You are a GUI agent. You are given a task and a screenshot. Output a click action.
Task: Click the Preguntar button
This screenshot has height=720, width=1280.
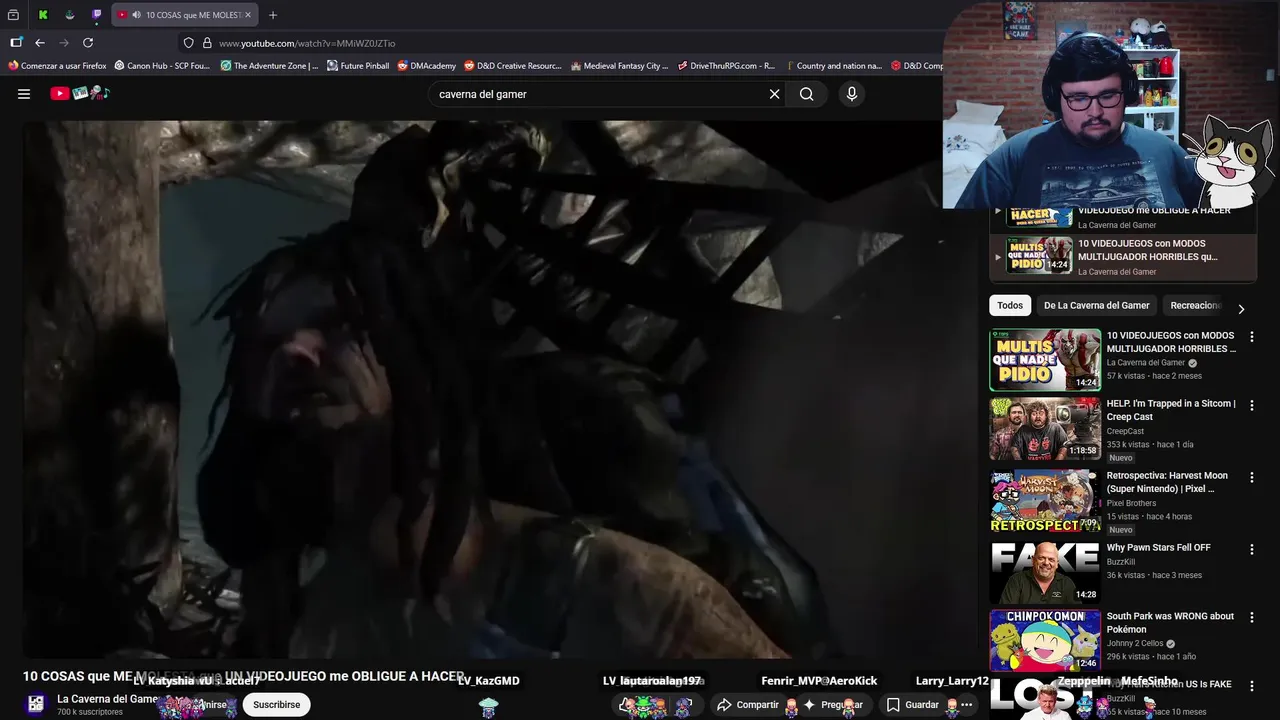tap(833, 705)
